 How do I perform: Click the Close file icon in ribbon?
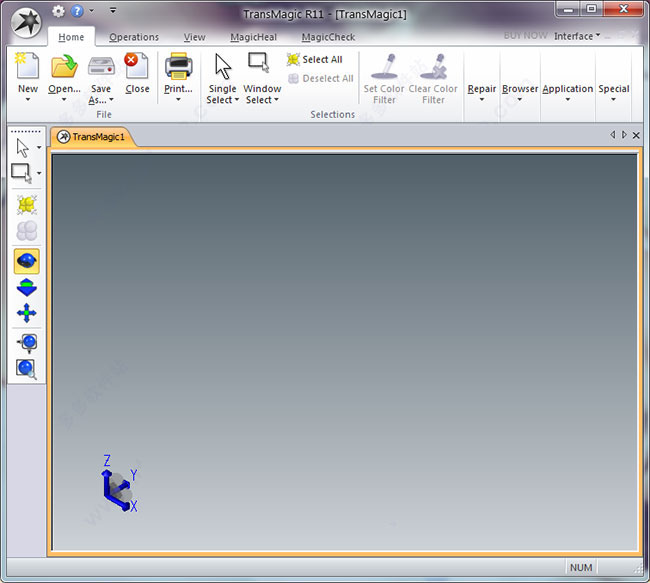click(136, 76)
